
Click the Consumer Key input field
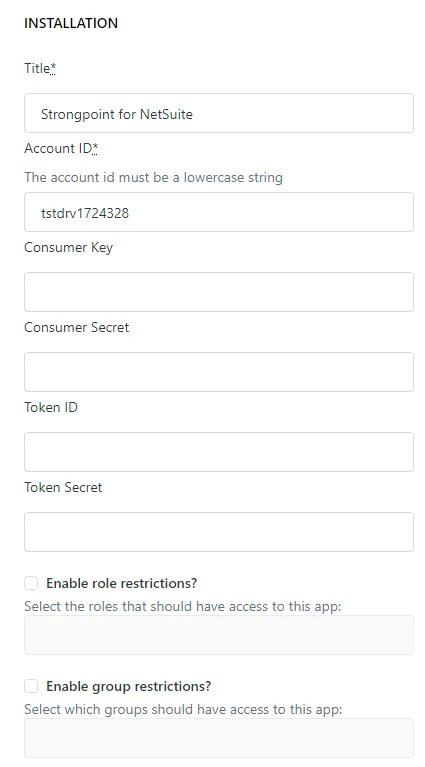(219, 292)
